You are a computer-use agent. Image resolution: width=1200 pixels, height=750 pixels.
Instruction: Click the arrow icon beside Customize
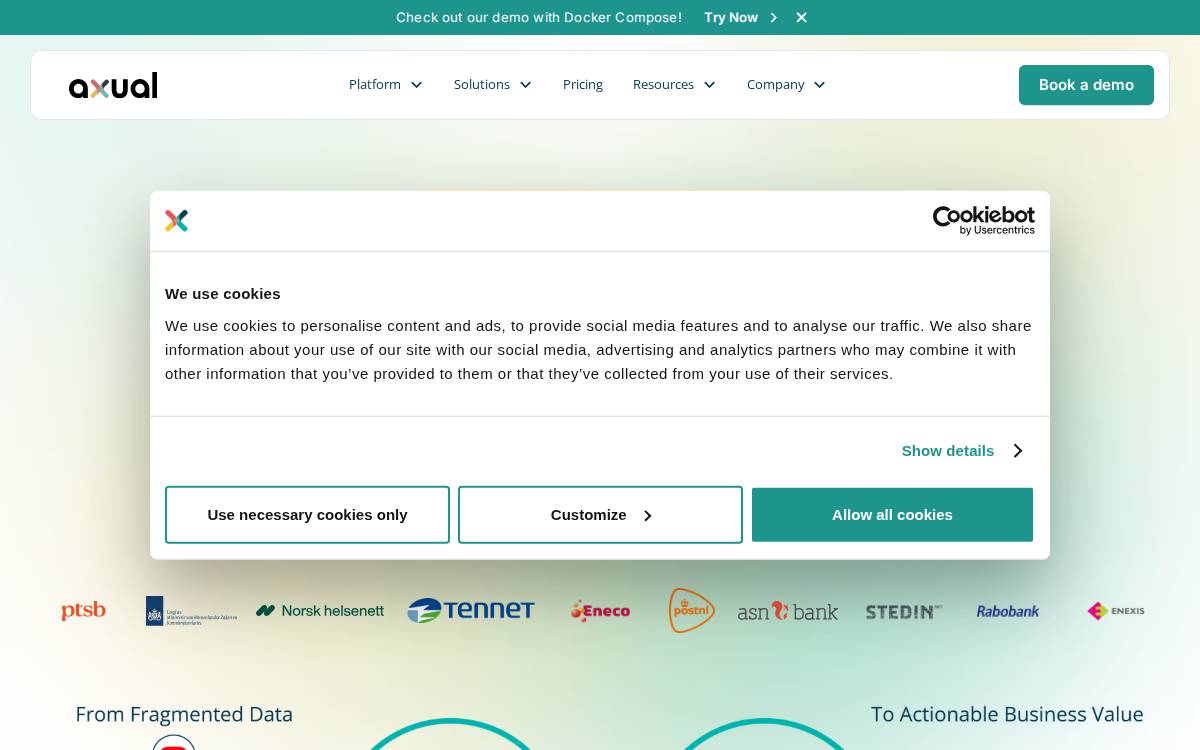647,516
